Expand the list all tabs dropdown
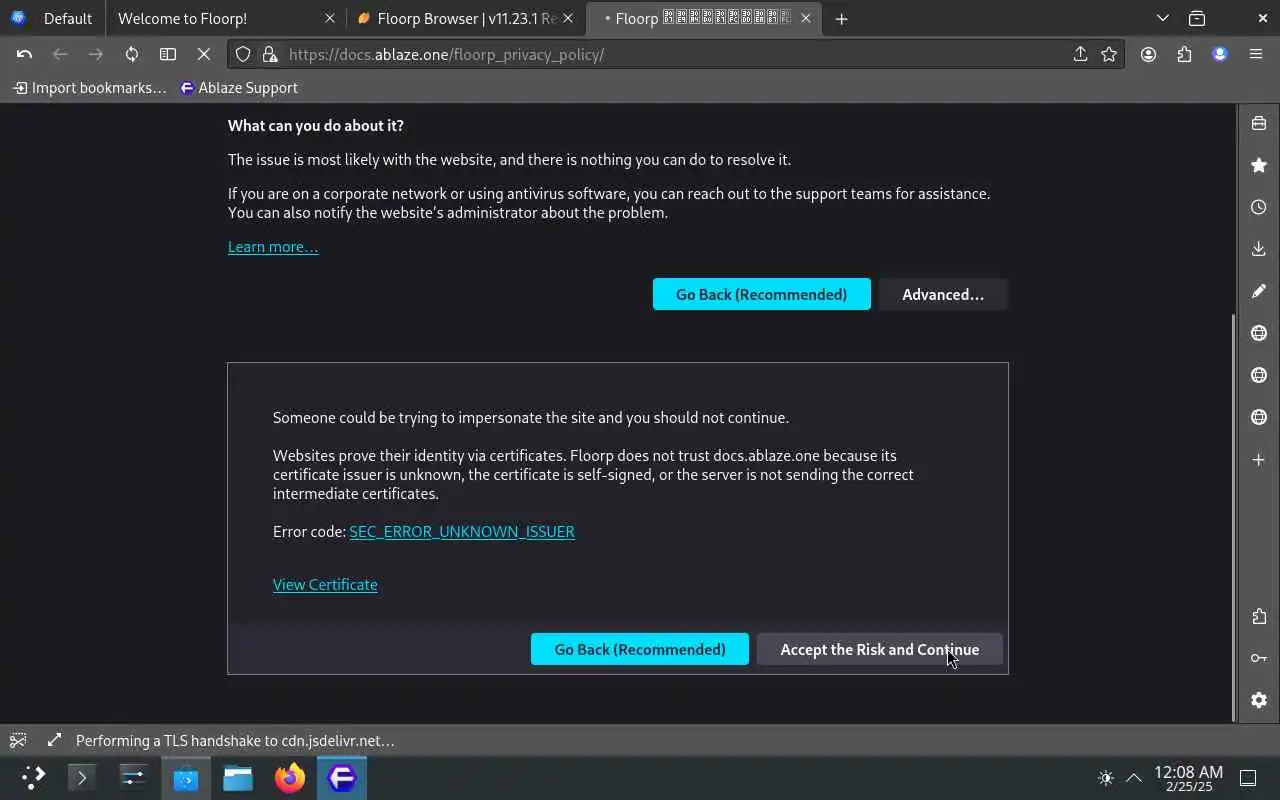This screenshot has height=800, width=1280. 1162,19
